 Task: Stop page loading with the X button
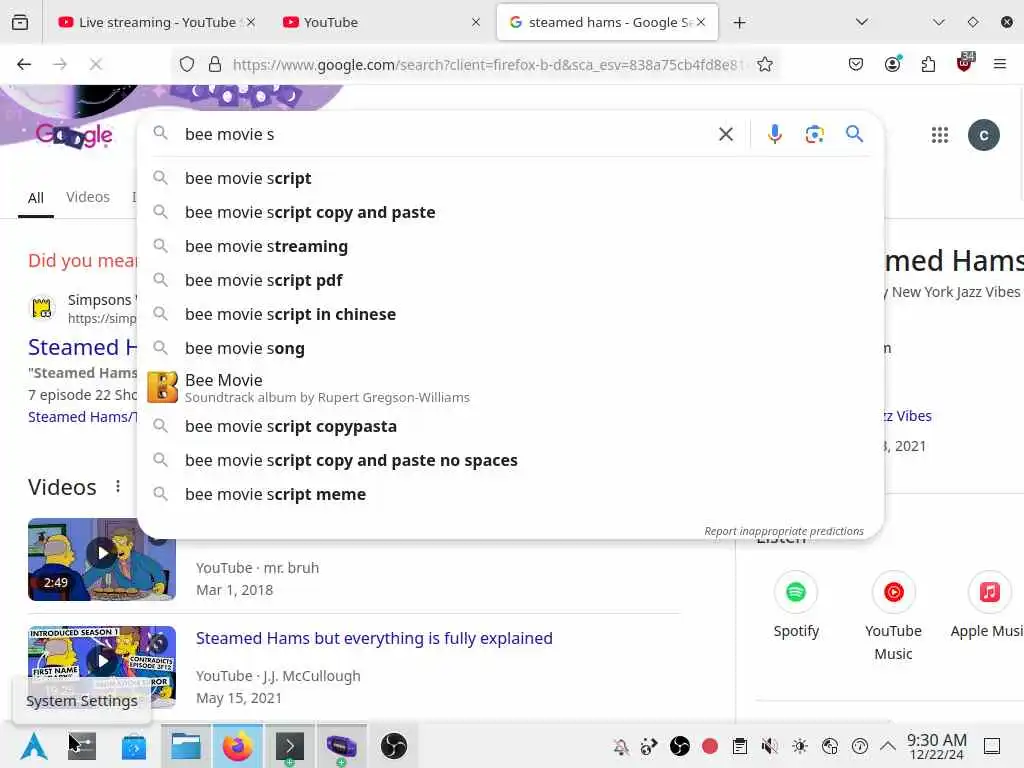pos(95,64)
